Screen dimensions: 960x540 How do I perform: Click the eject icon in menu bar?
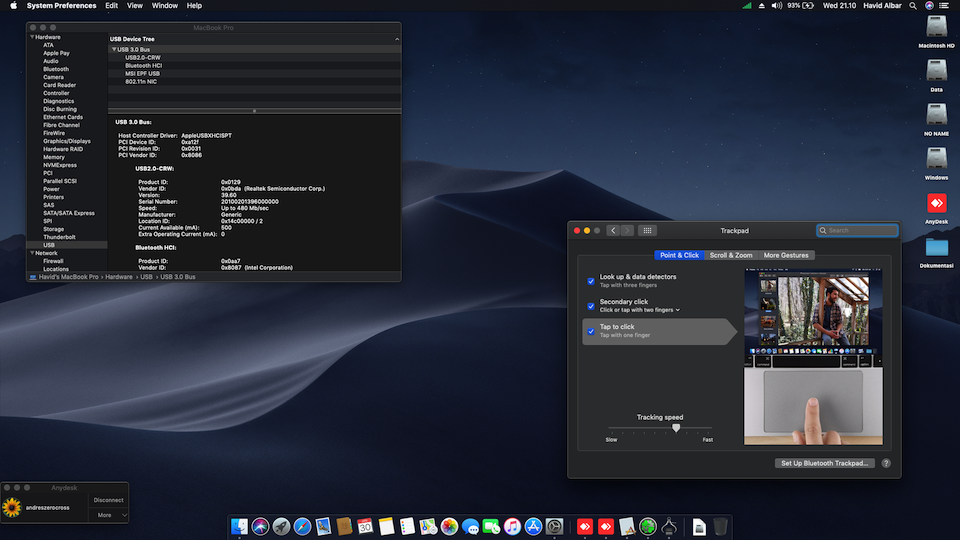pos(762,6)
